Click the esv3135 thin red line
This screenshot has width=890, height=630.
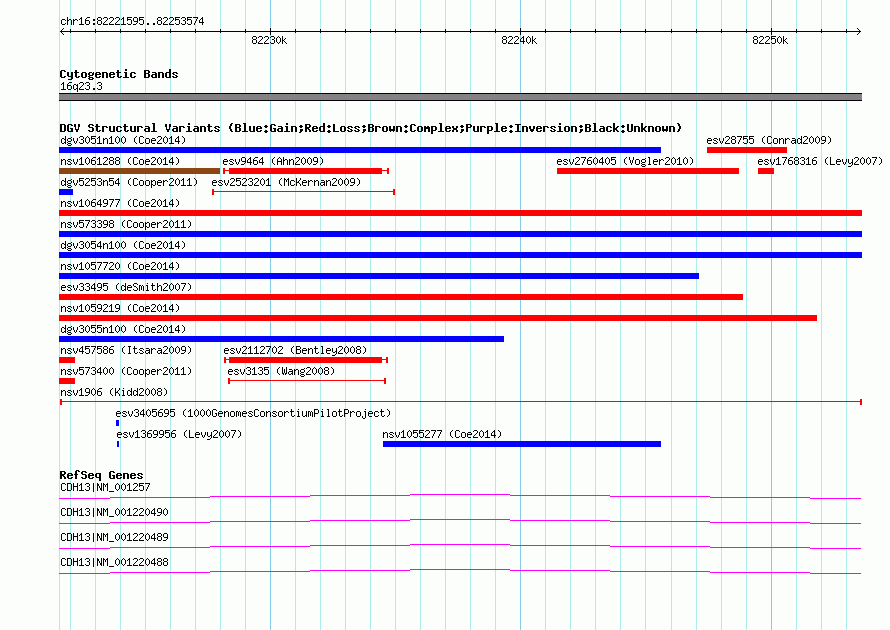(x=307, y=381)
